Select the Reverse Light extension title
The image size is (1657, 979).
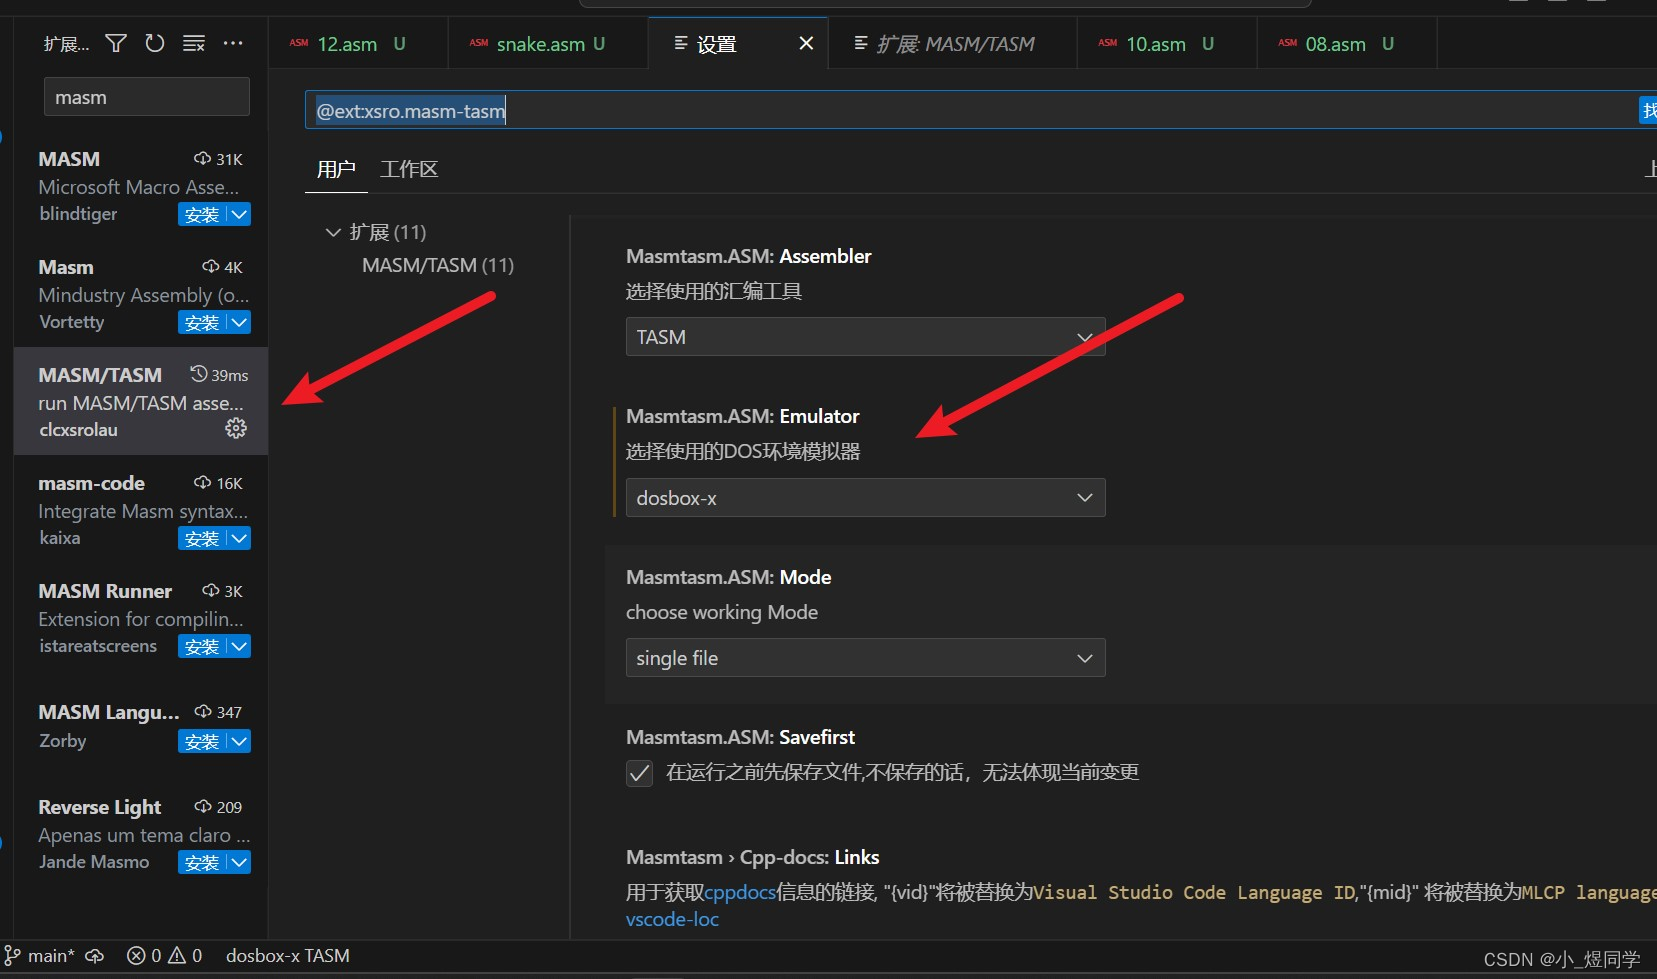click(x=99, y=807)
